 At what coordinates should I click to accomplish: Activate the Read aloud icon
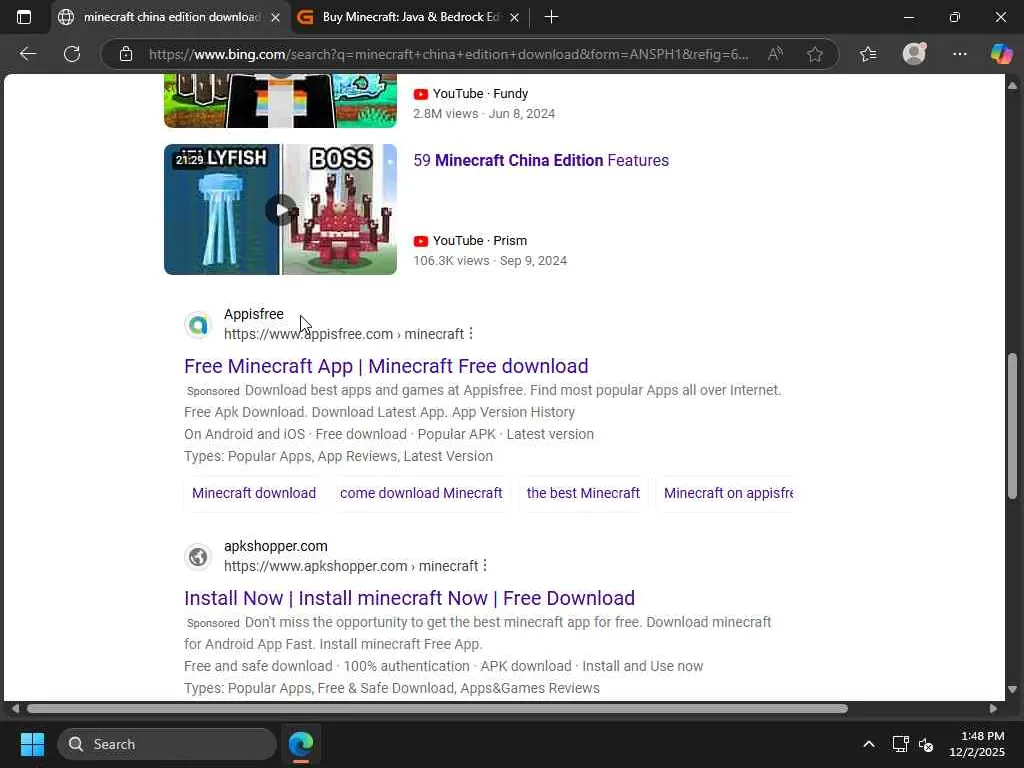[x=775, y=54]
